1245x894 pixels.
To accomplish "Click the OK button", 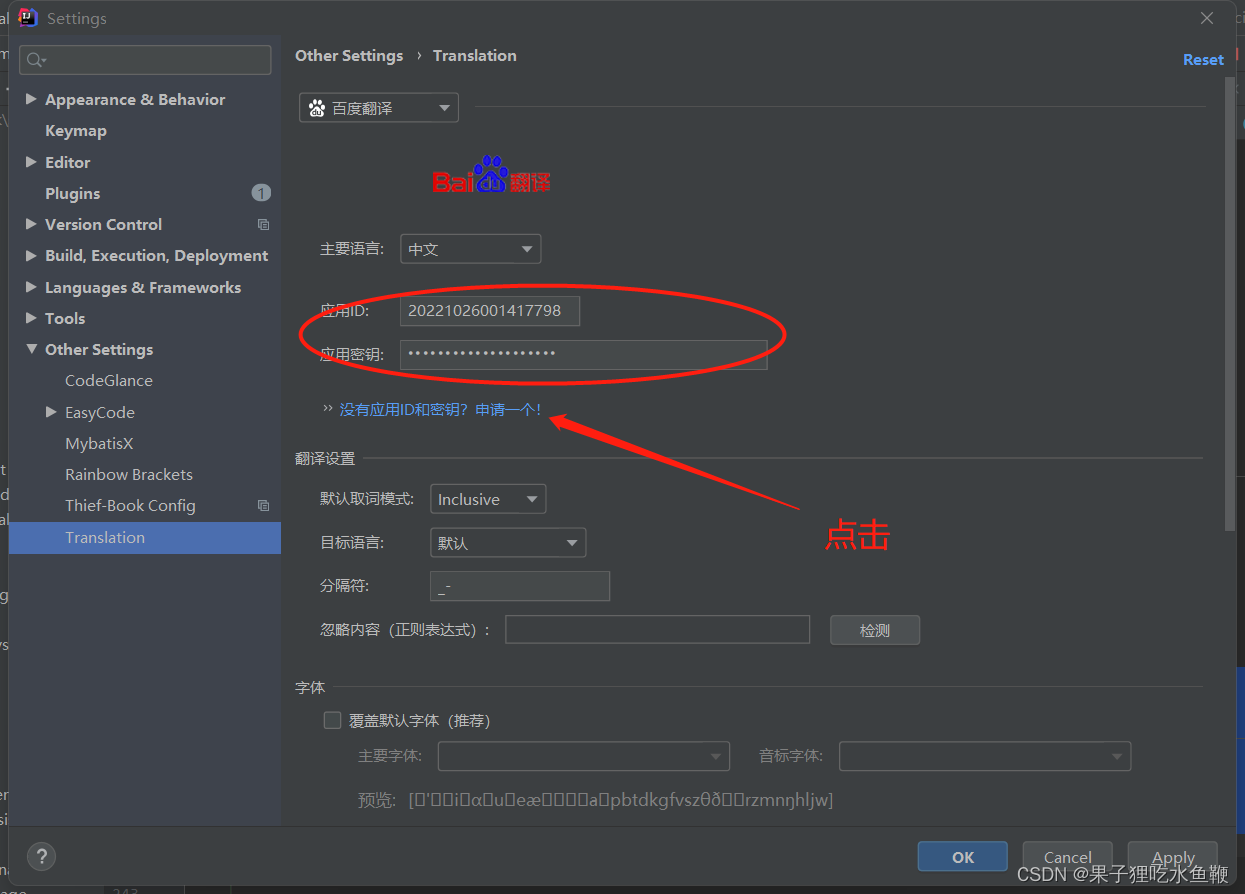I will tap(963, 857).
